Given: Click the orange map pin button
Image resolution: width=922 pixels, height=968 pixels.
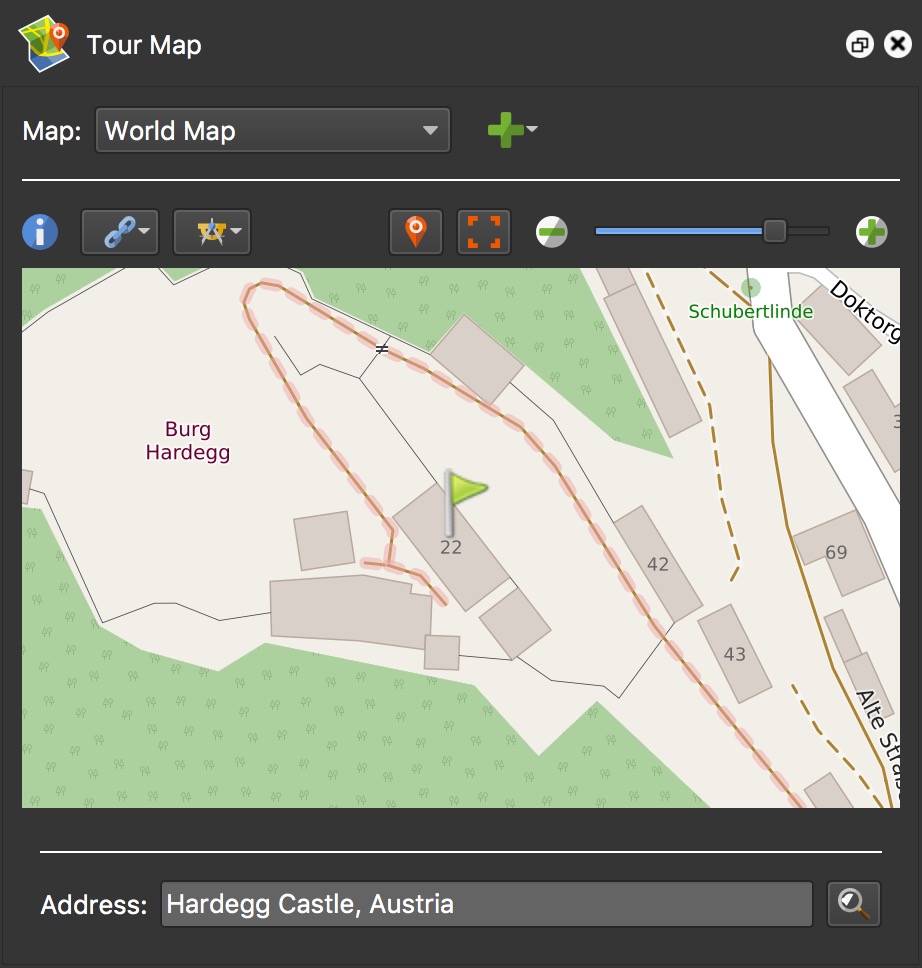Looking at the screenshot, I should coord(415,232).
